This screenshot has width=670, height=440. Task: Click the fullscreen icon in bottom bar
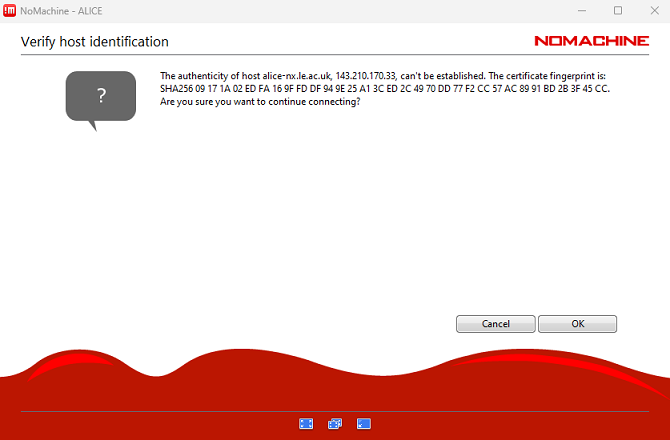pos(306,423)
